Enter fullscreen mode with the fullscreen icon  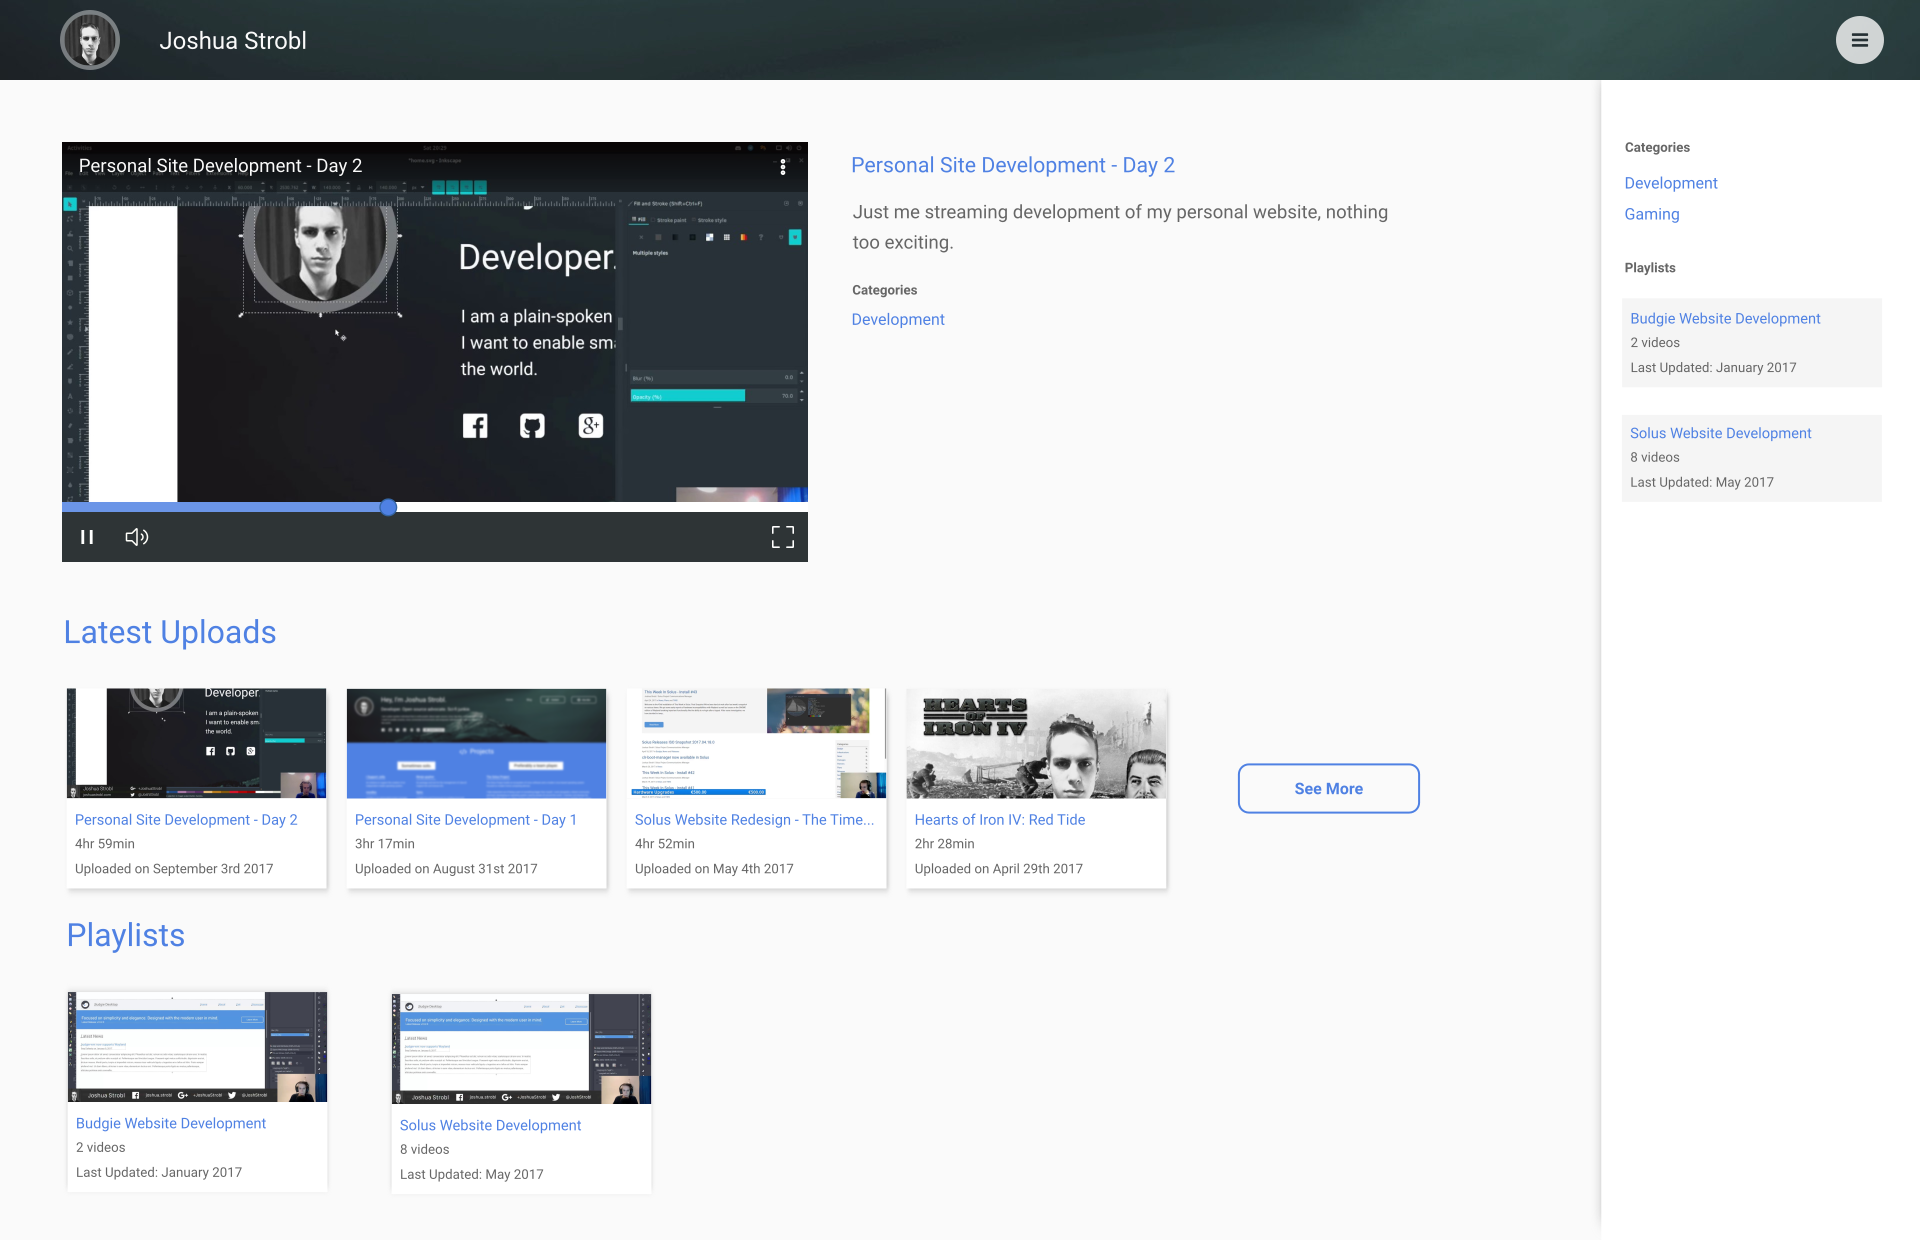point(783,537)
